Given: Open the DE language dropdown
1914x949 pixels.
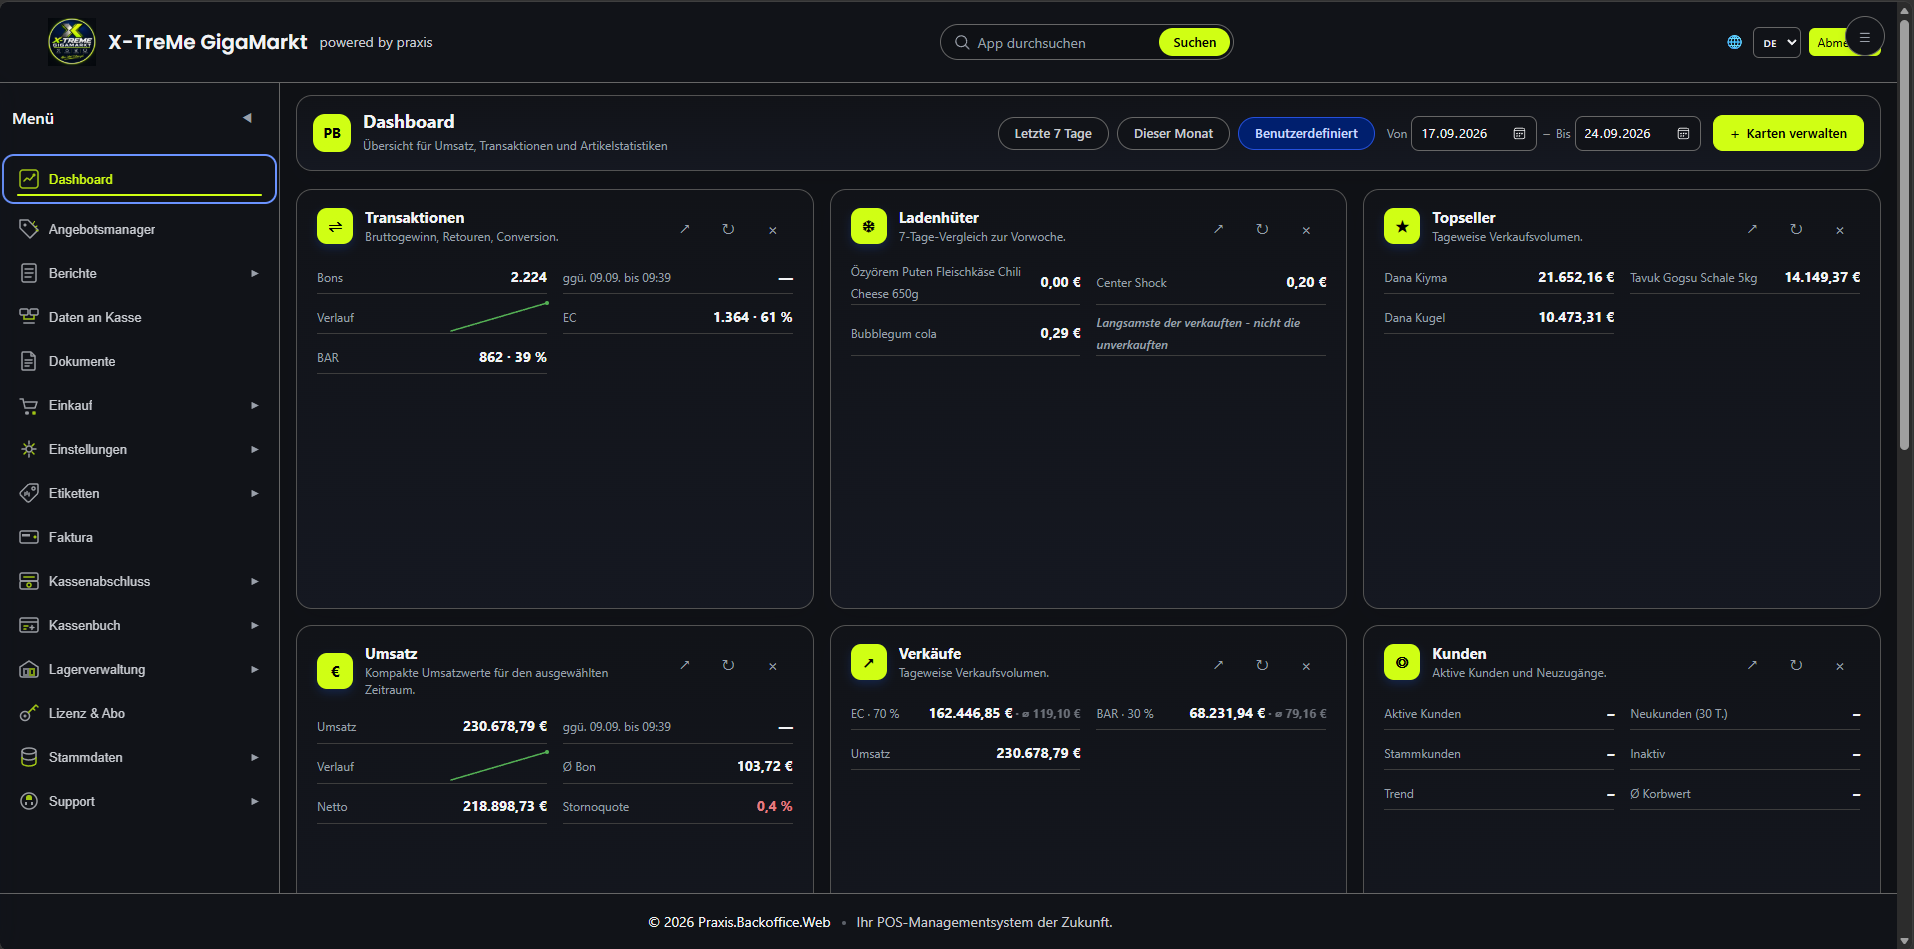Looking at the screenshot, I should [x=1777, y=42].
